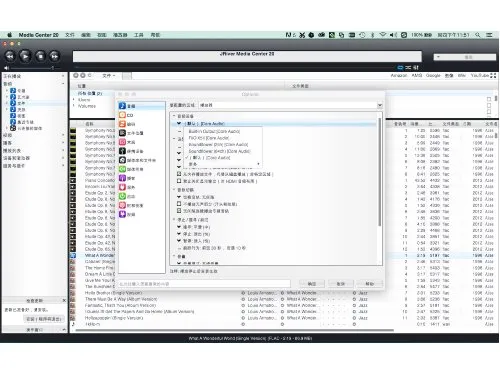The height and width of the screenshot is (375, 500).
Task: Click the Help button in Options dialog
Action: click(x=369, y=284)
